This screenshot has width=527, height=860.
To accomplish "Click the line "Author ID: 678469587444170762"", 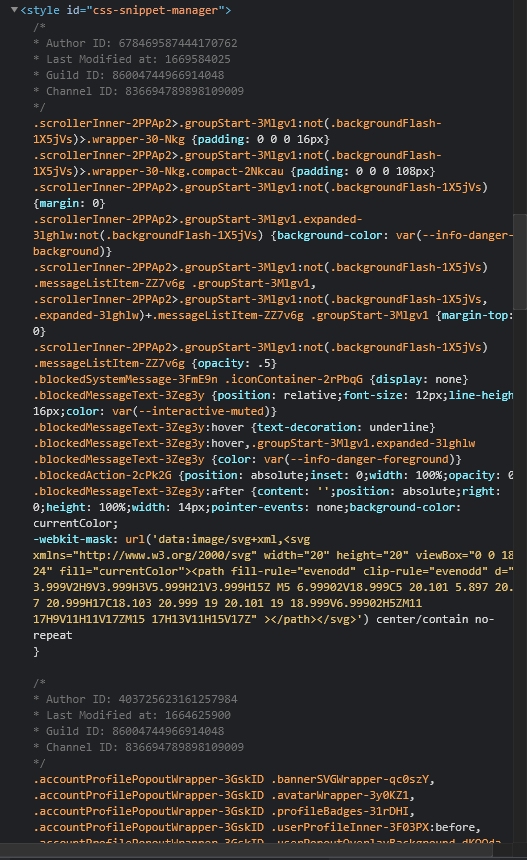I will pos(135,43).
